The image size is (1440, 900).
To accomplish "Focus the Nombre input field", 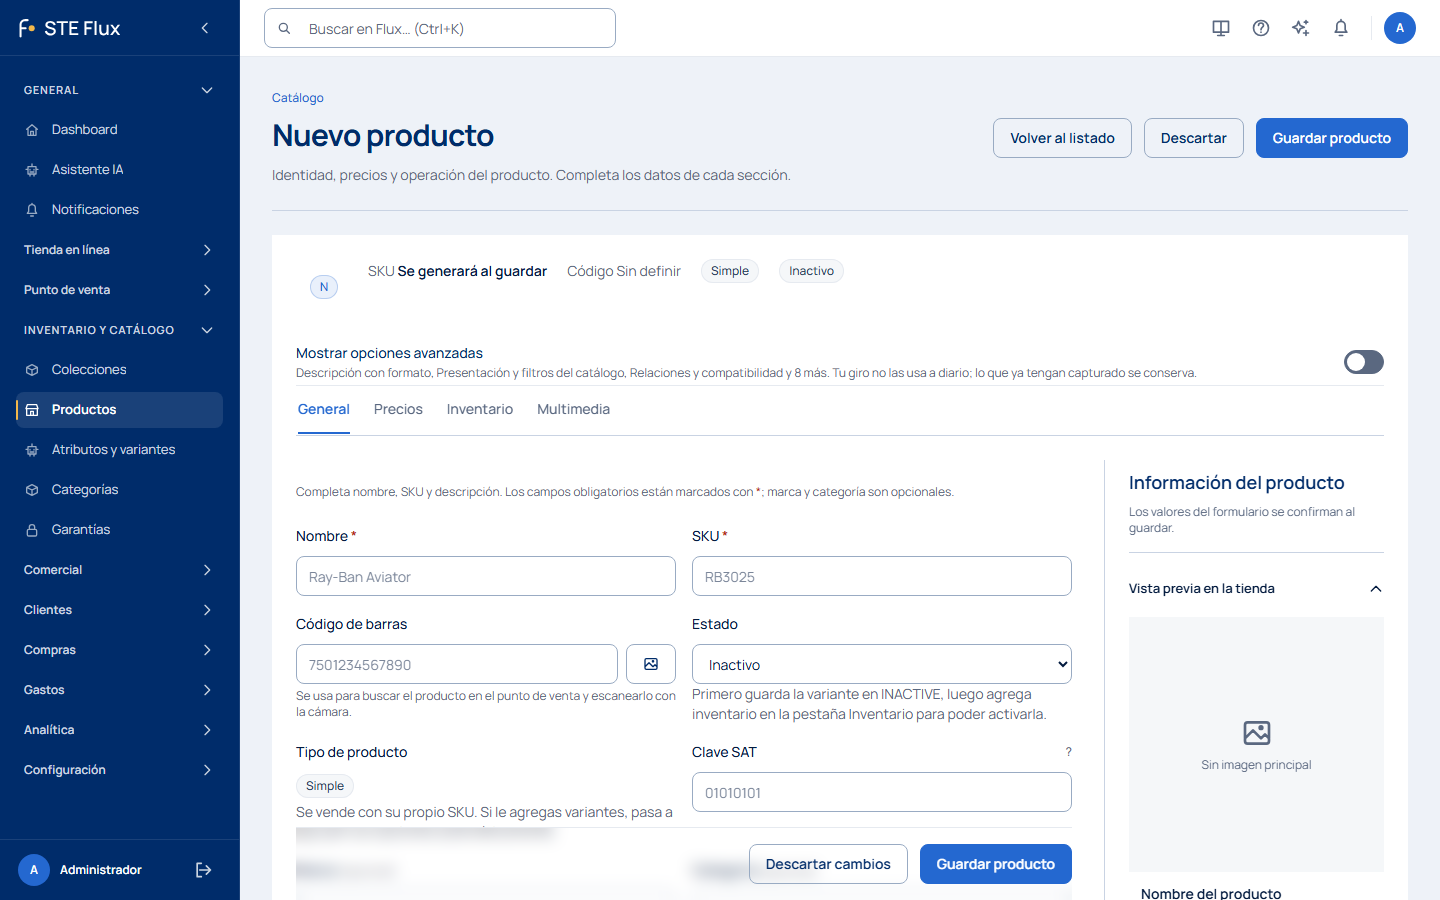I will pos(486,576).
